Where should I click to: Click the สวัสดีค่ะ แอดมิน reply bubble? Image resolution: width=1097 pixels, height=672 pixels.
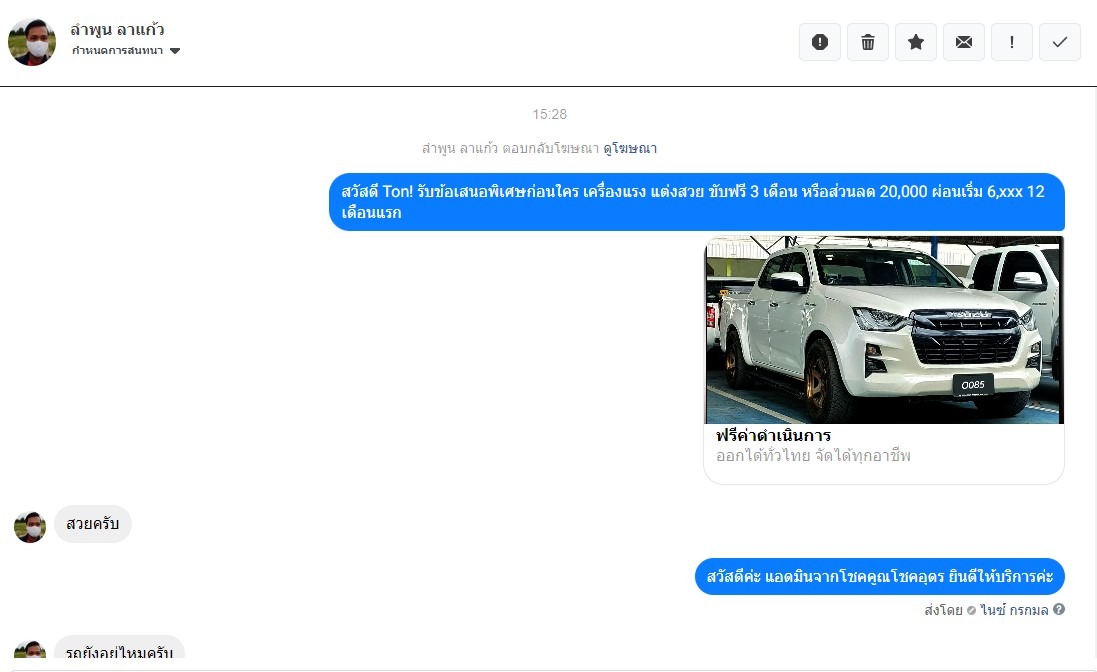879,577
